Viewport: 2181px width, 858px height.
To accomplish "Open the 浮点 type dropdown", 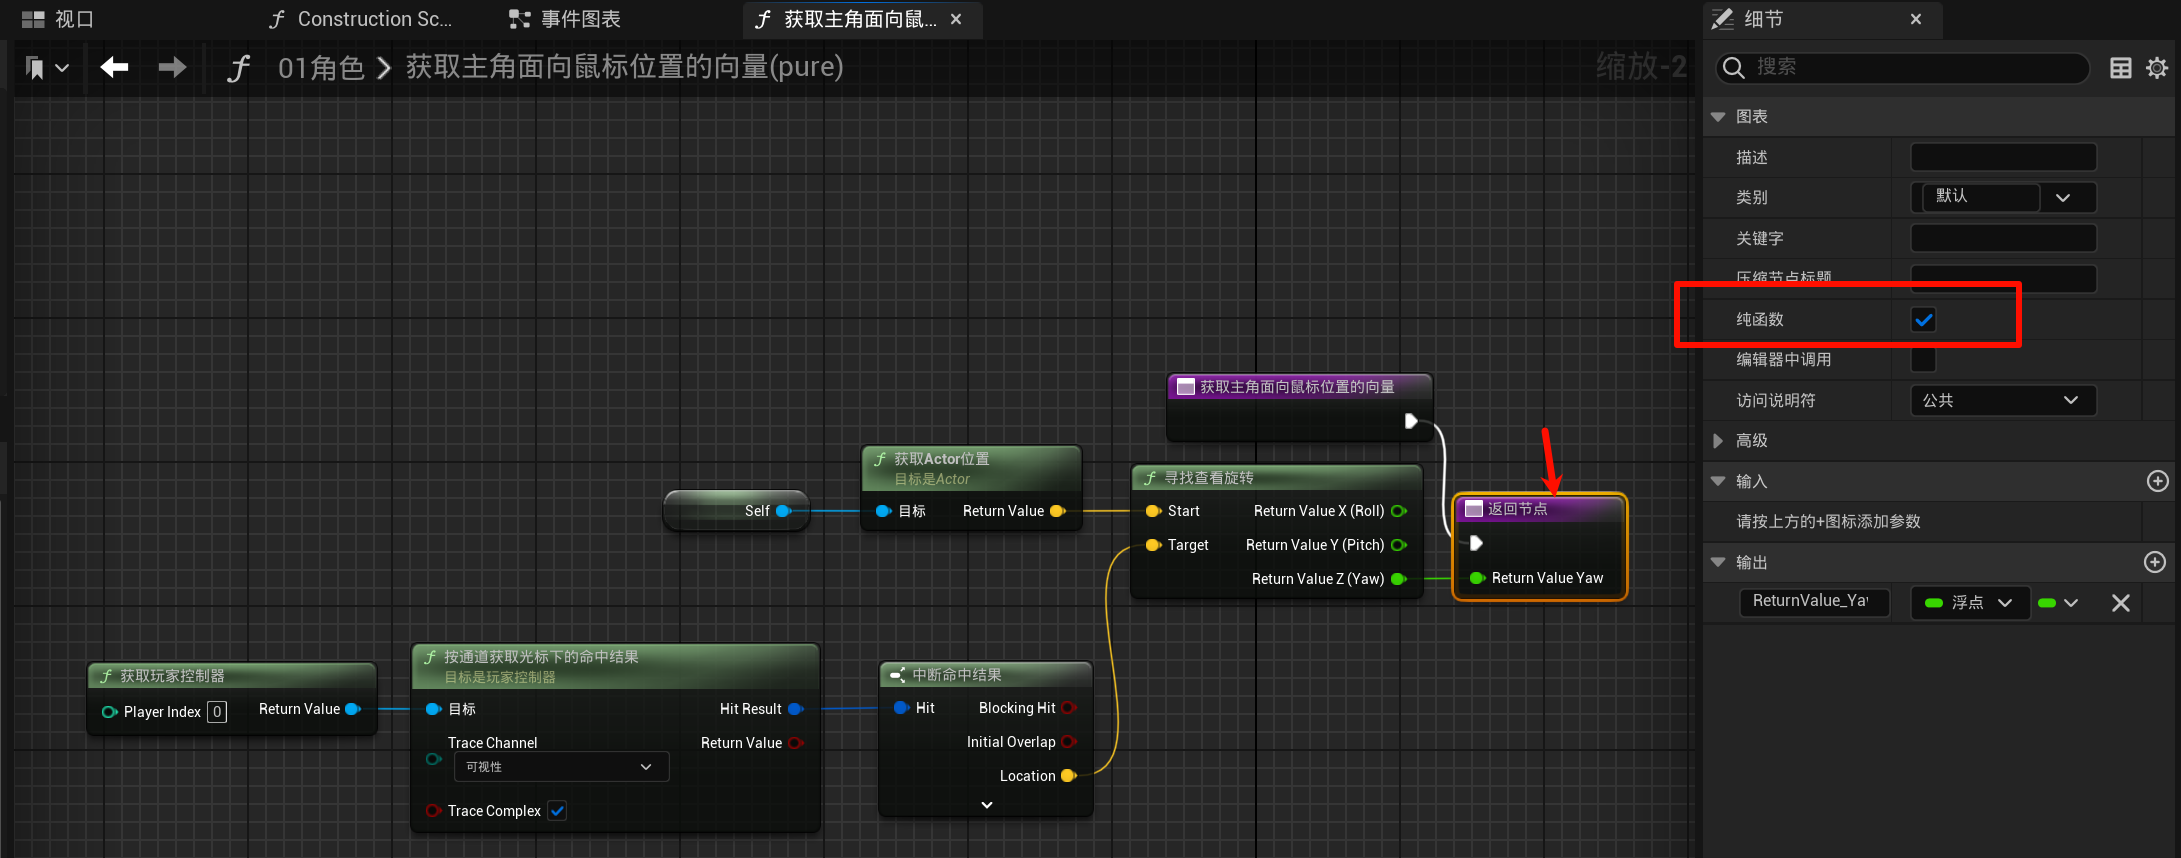I will 1969,603.
